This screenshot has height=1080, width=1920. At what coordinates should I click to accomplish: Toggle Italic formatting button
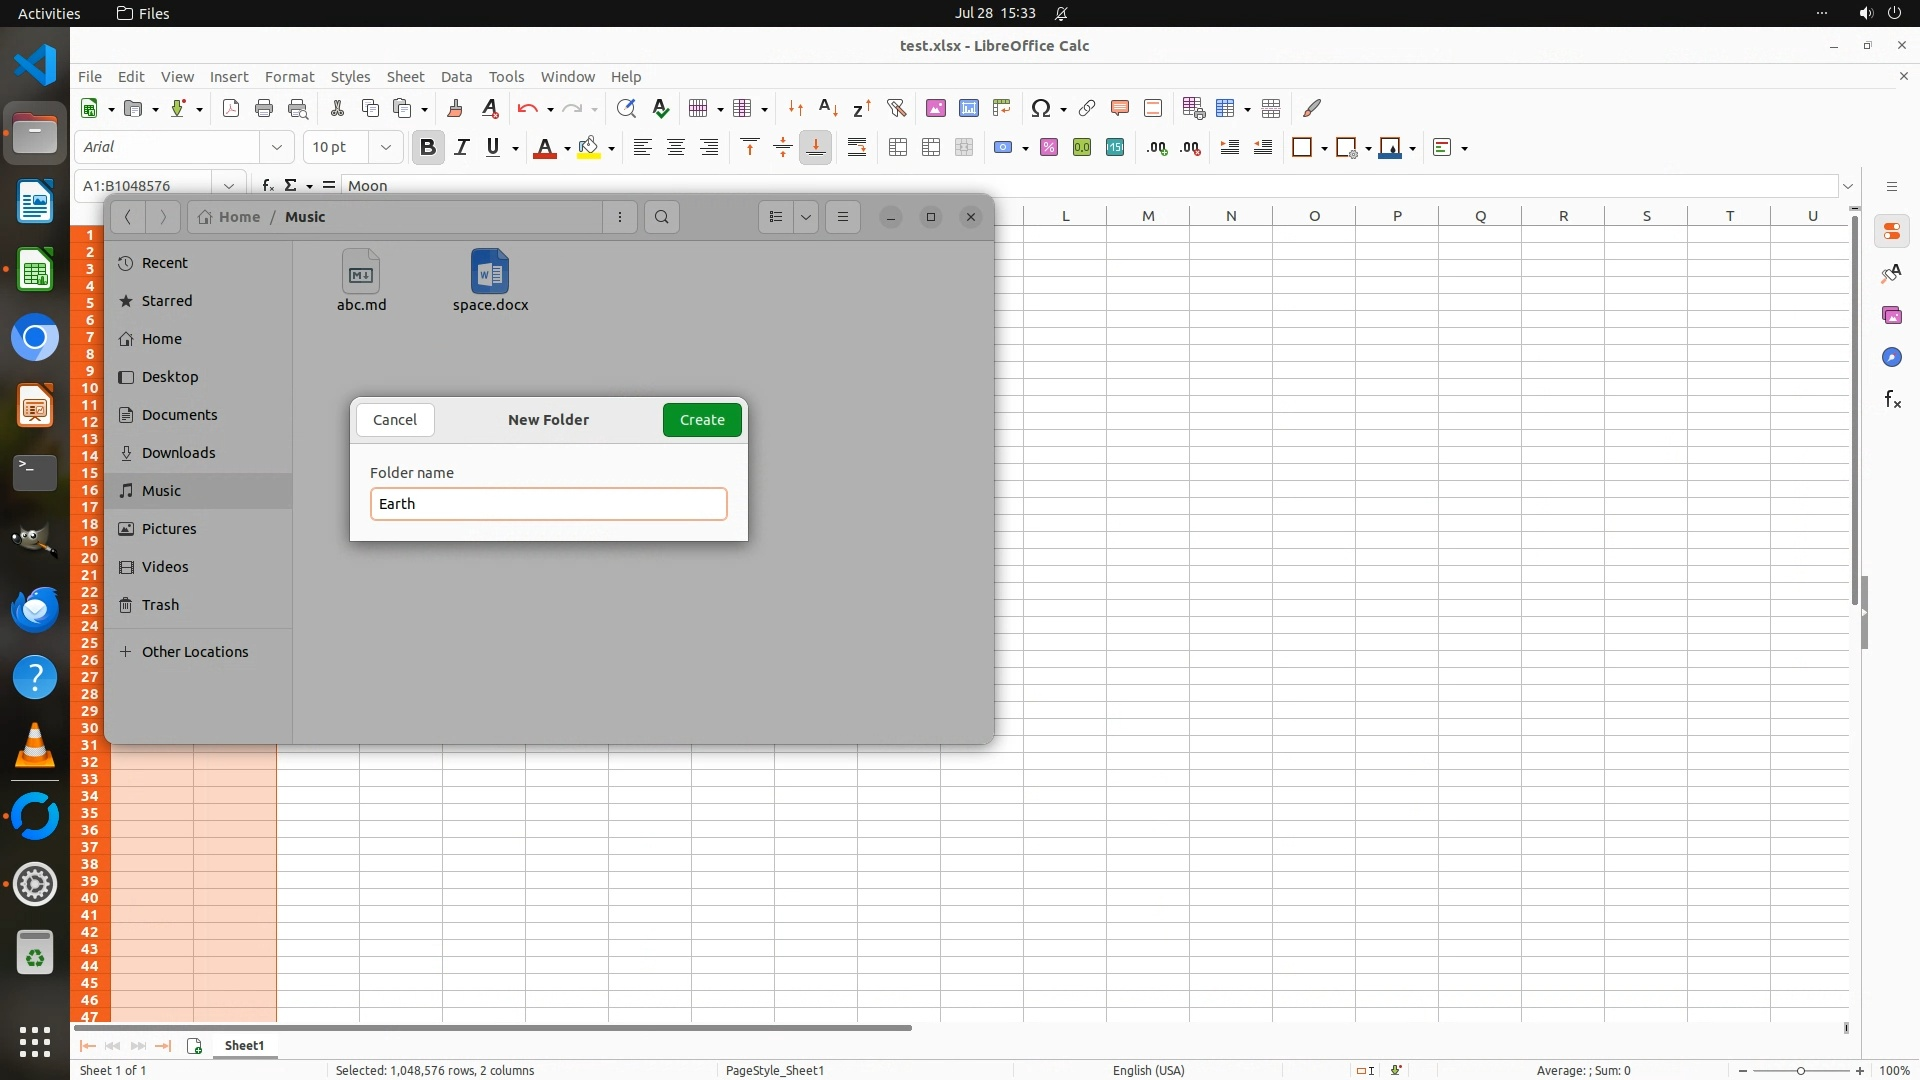pos(461,148)
